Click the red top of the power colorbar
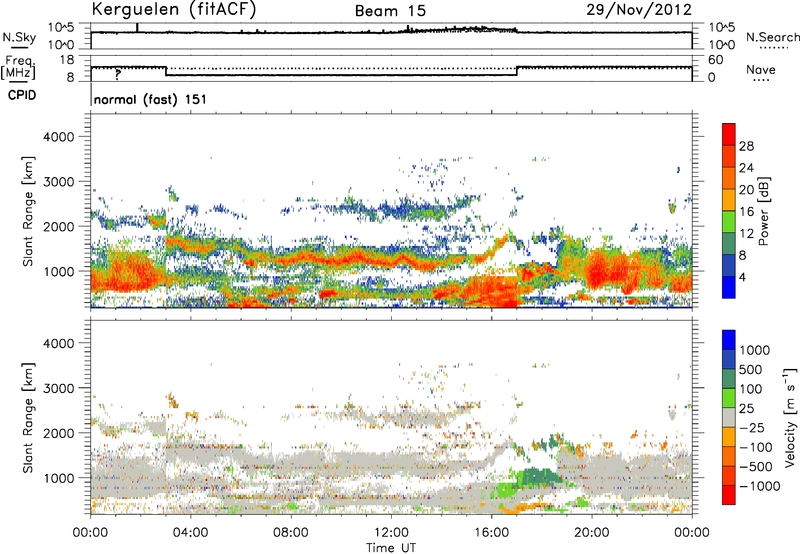This screenshot has height=554, width=800. click(729, 134)
